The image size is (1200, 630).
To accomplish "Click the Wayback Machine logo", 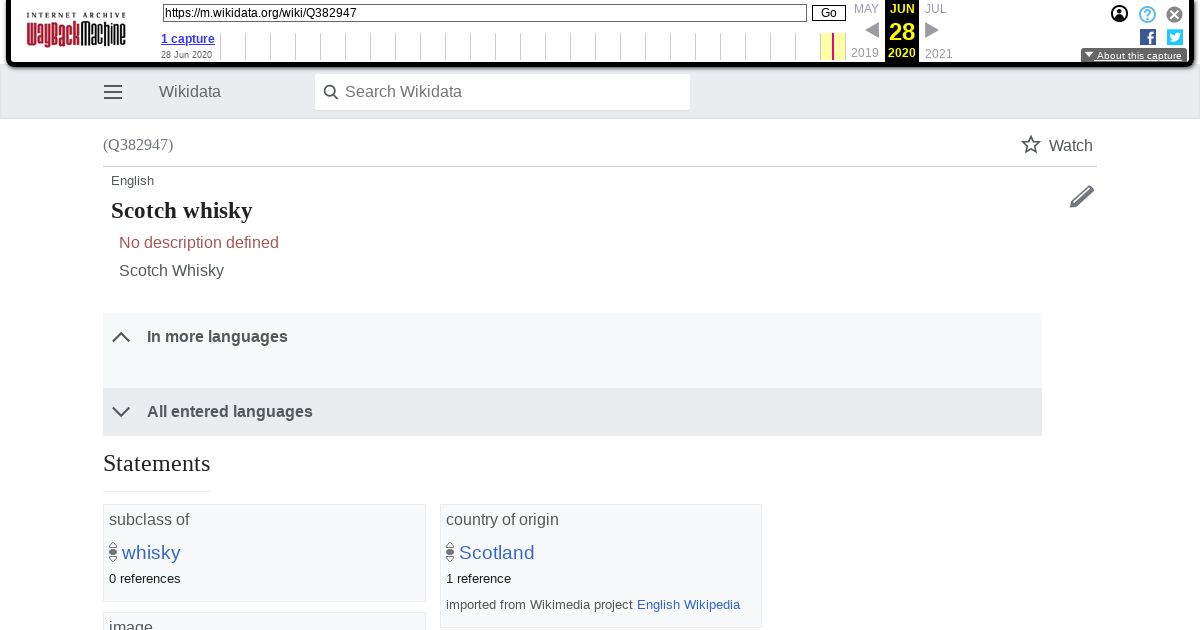I will (76, 31).
